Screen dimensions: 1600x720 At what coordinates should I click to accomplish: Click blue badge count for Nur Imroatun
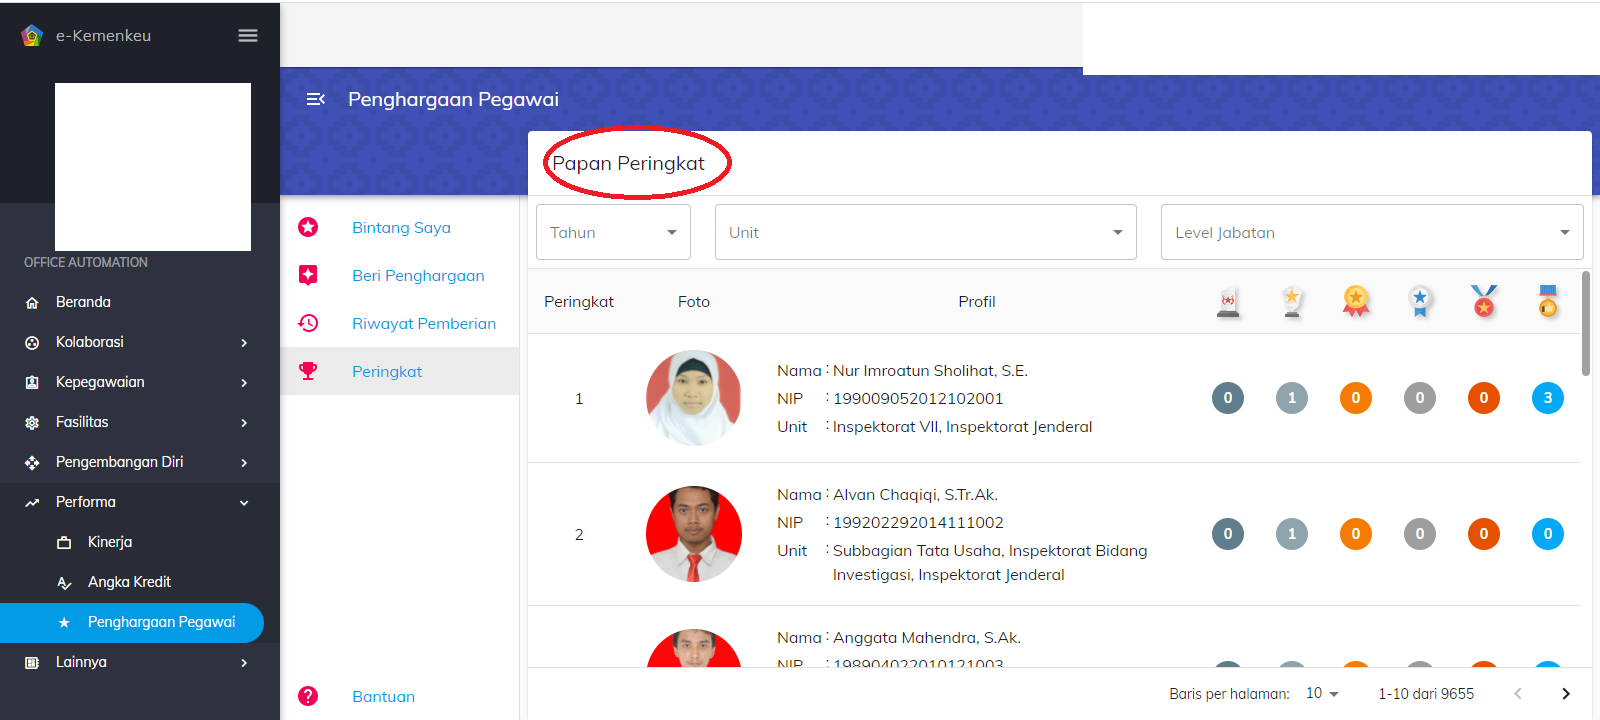tap(1547, 398)
